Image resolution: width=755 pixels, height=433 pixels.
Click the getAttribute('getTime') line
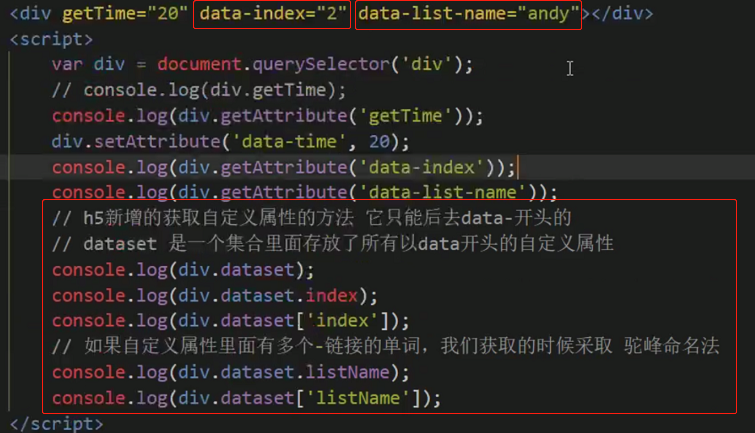click(267, 116)
